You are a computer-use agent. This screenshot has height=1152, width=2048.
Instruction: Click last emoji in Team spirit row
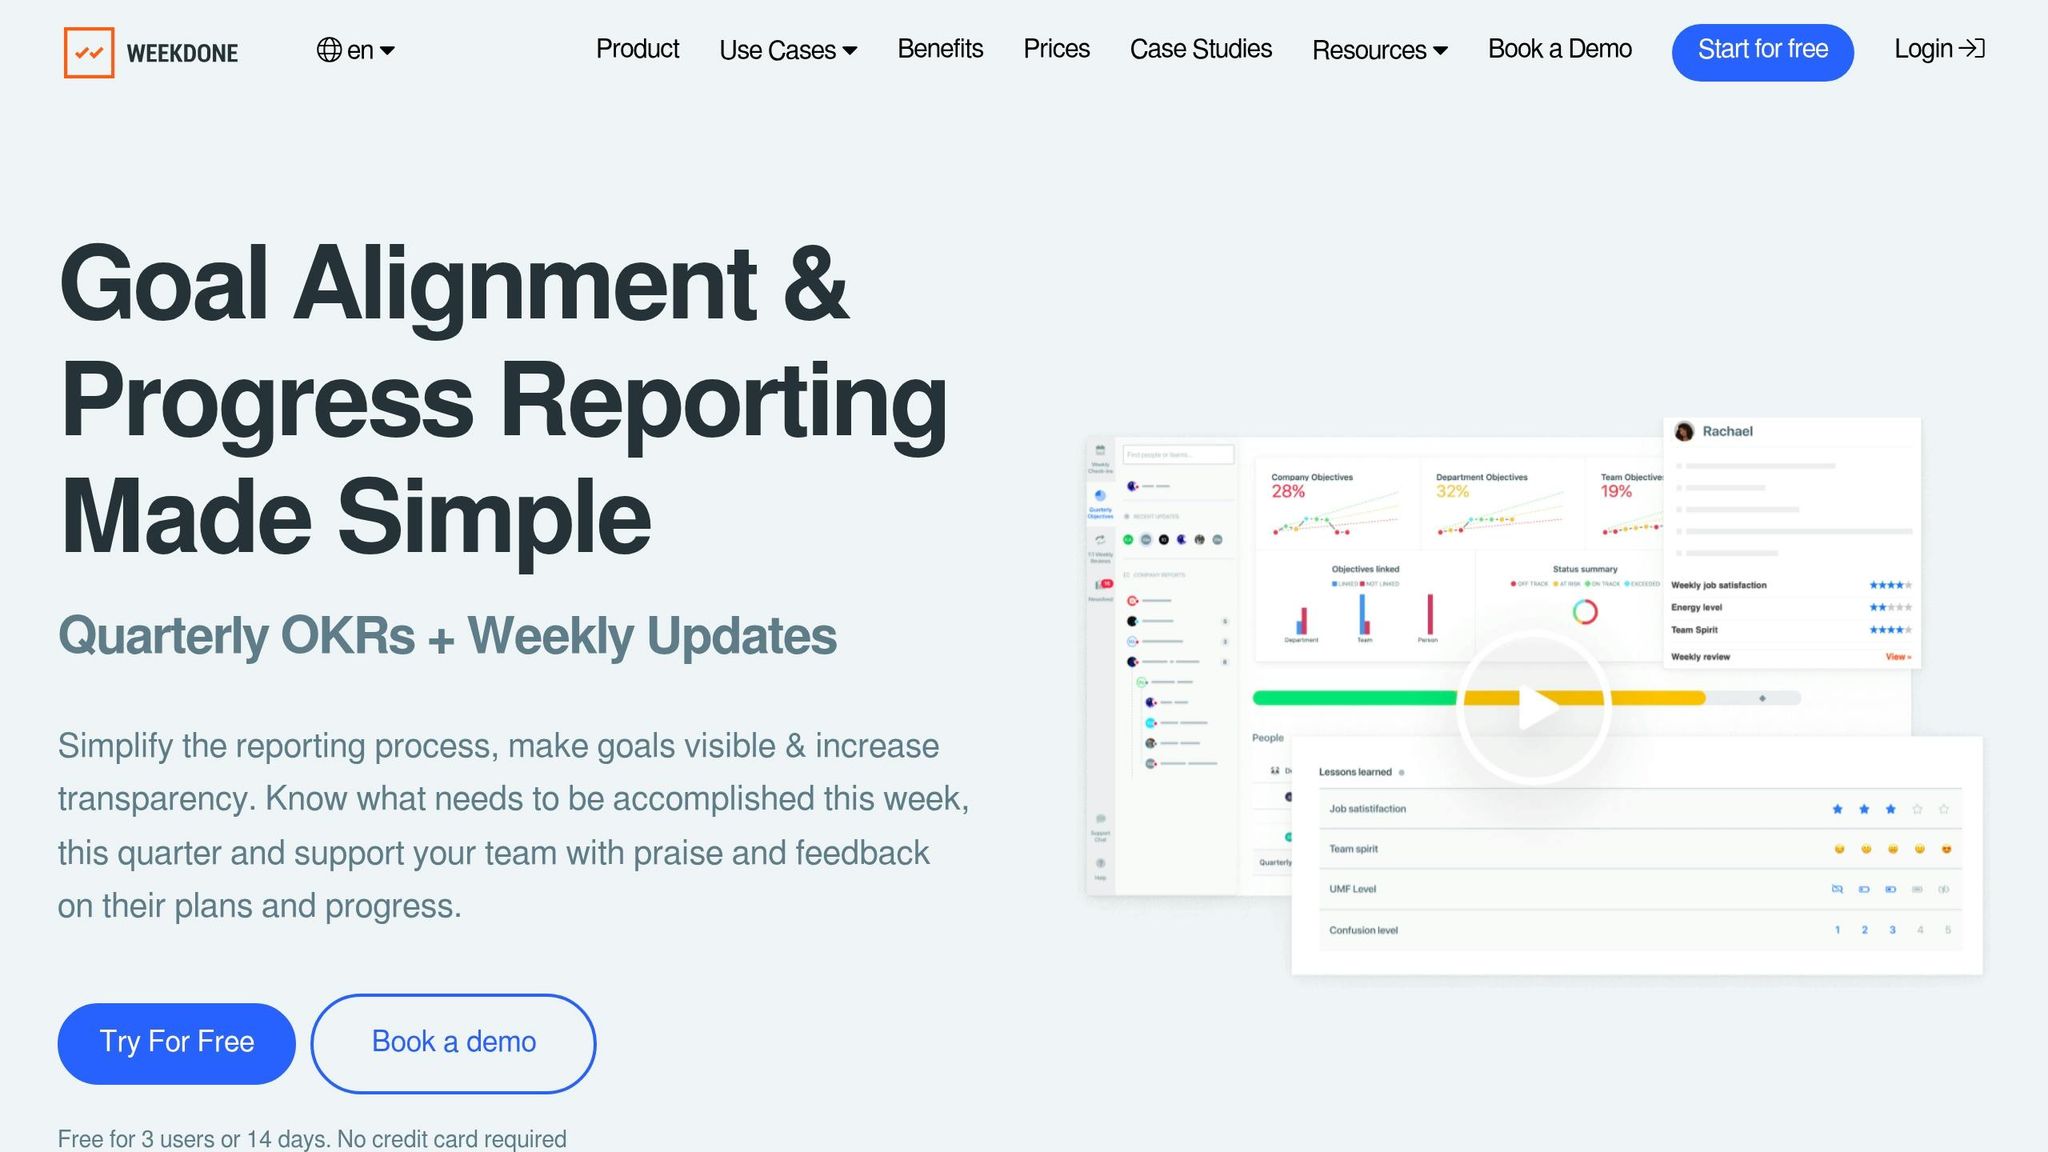point(1946,849)
